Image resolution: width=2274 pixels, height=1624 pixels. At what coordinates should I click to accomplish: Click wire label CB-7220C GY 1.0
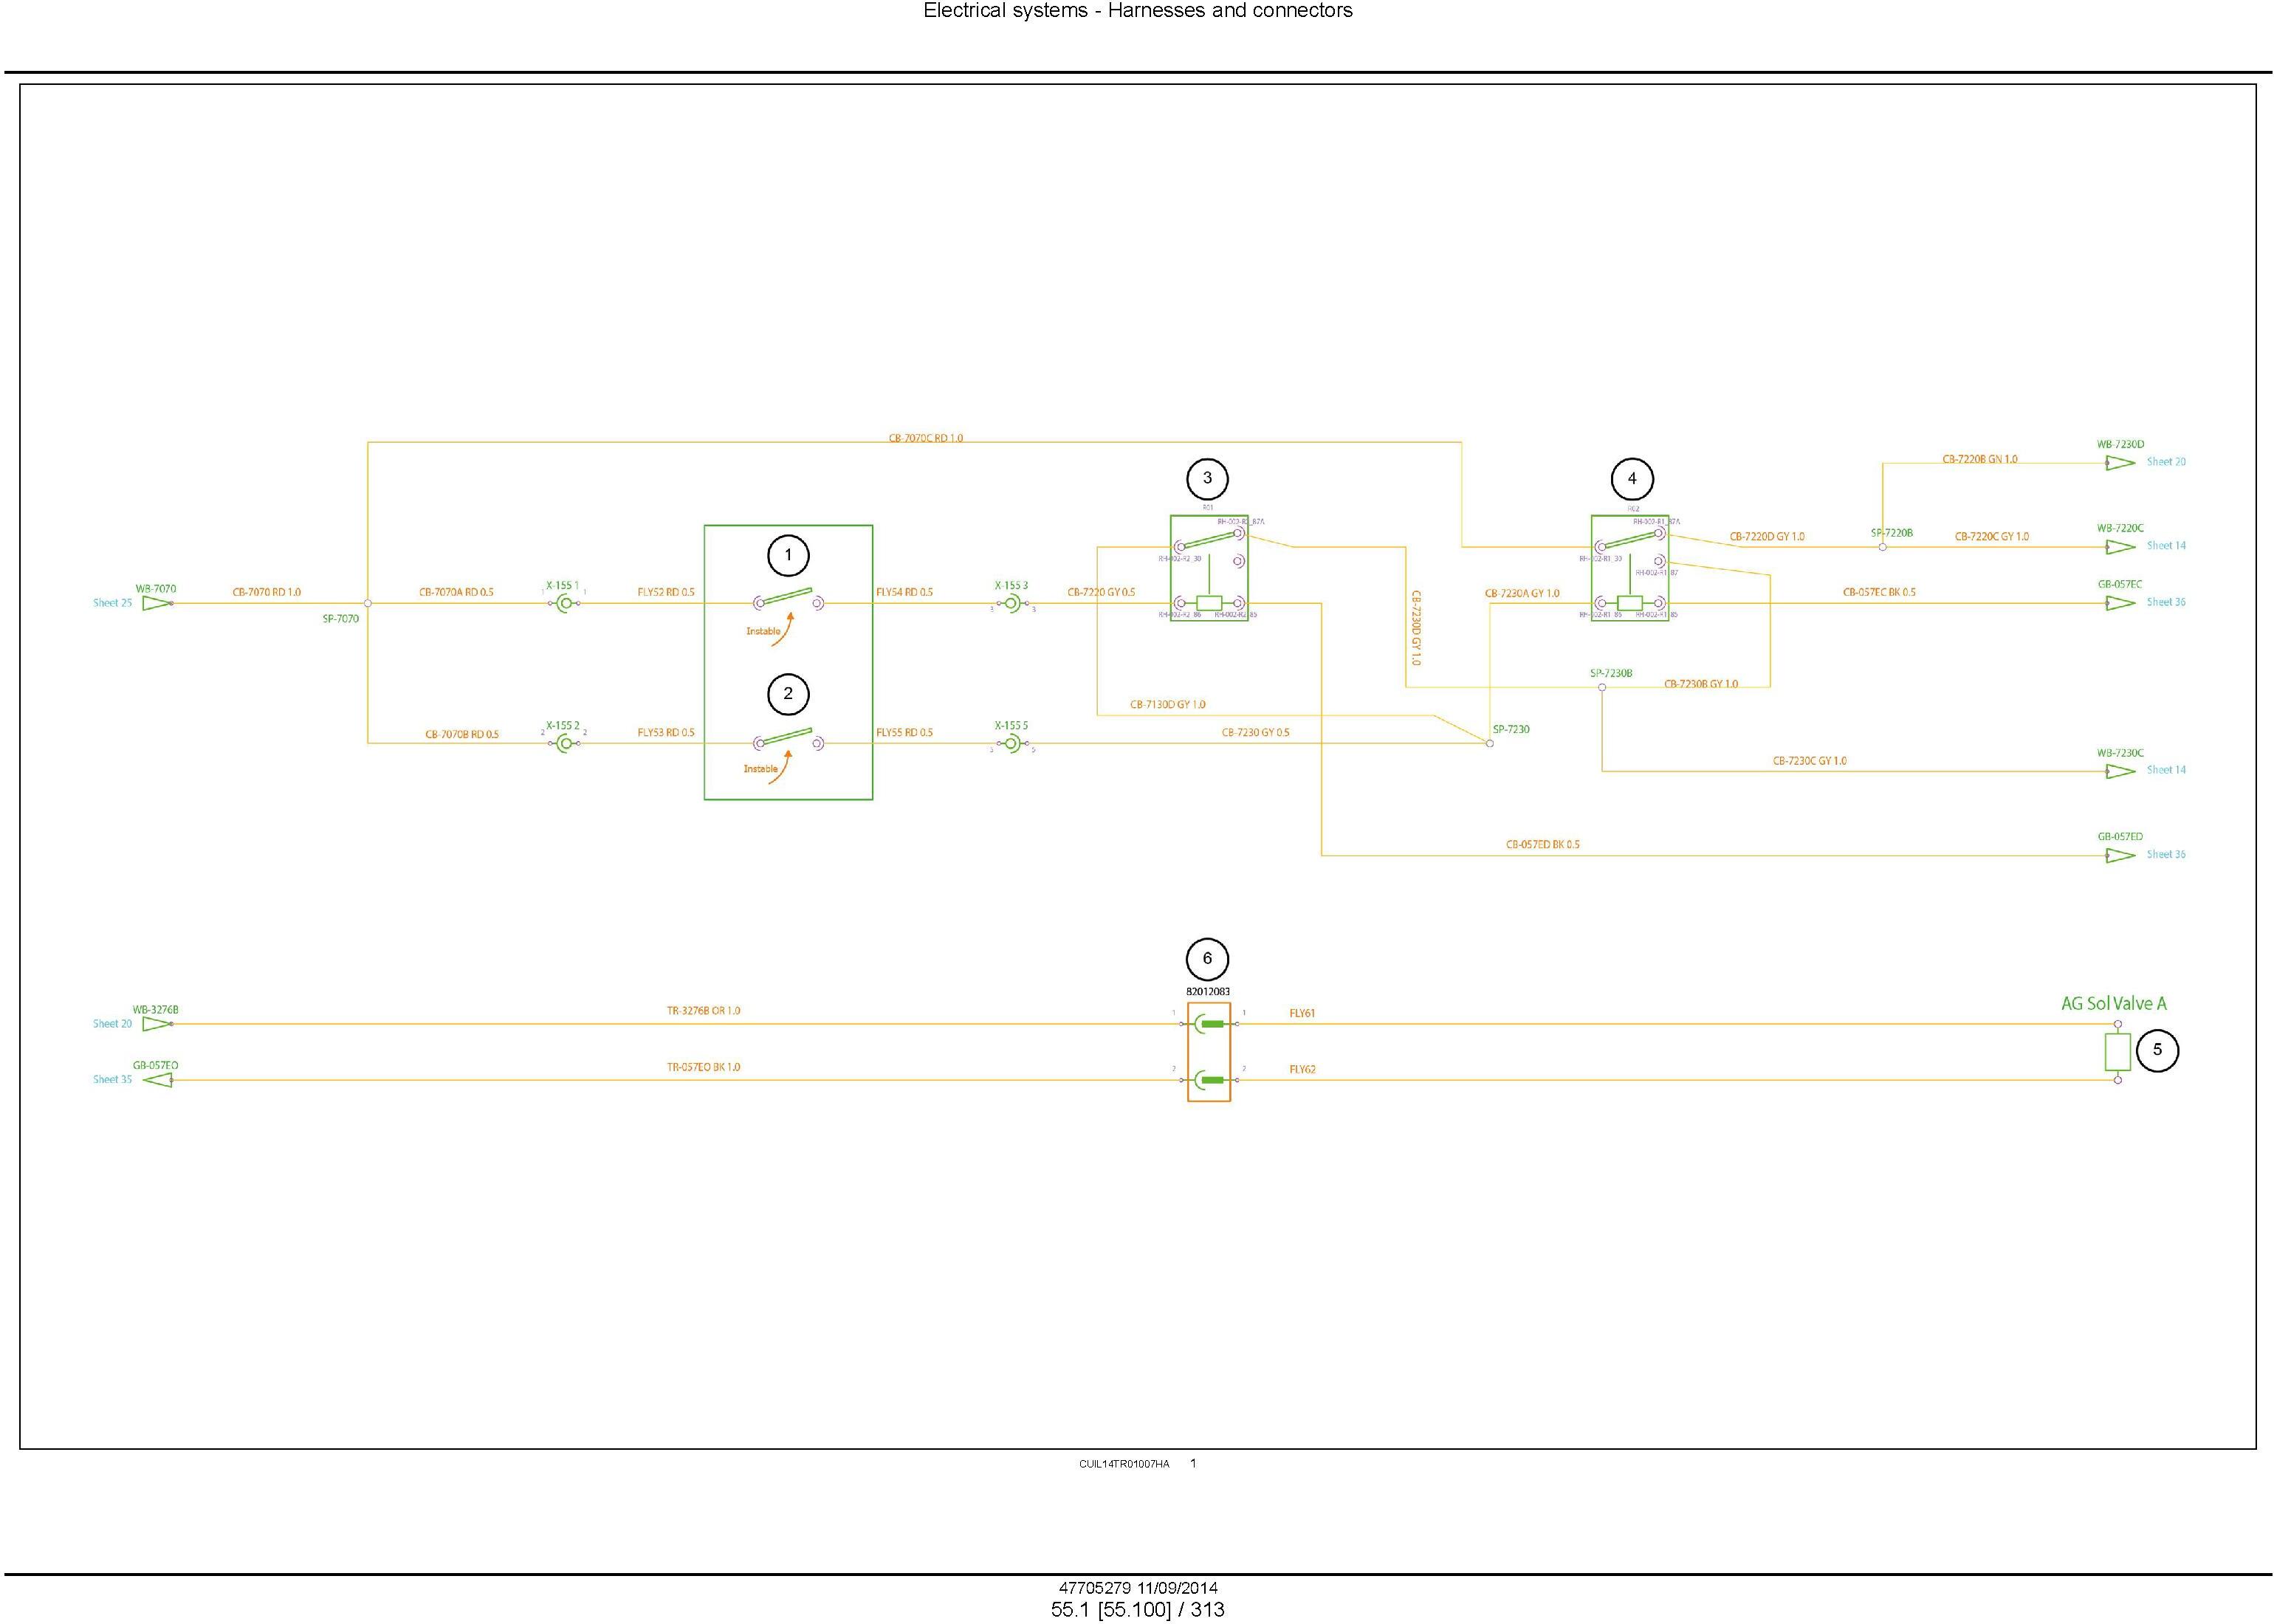(1992, 537)
